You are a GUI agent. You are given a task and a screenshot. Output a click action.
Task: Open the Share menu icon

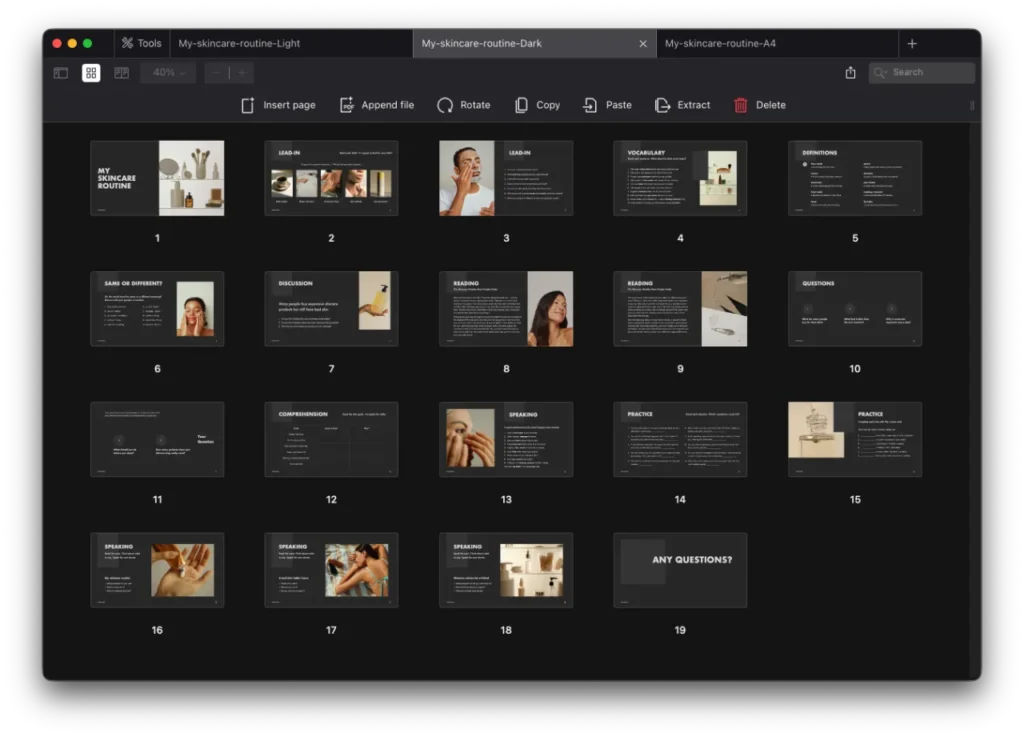(x=850, y=73)
